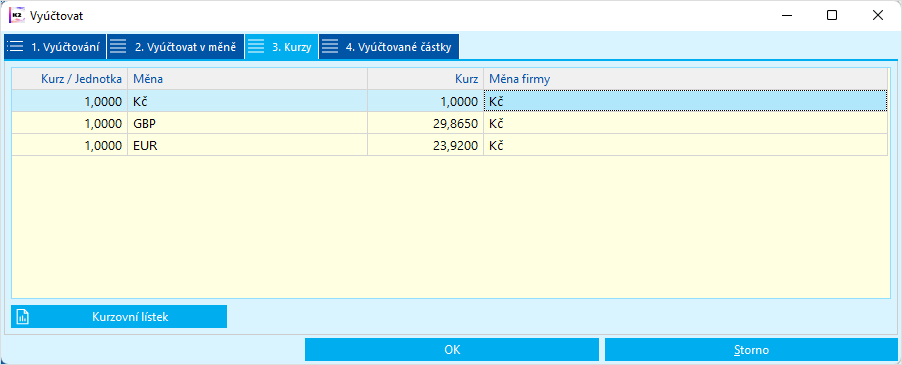The width and height of the screenshot is (902, 365).
Task: Open the Kurzovní lístek exchange rate list
Action: pyautogui.click(x=119, y=317)
